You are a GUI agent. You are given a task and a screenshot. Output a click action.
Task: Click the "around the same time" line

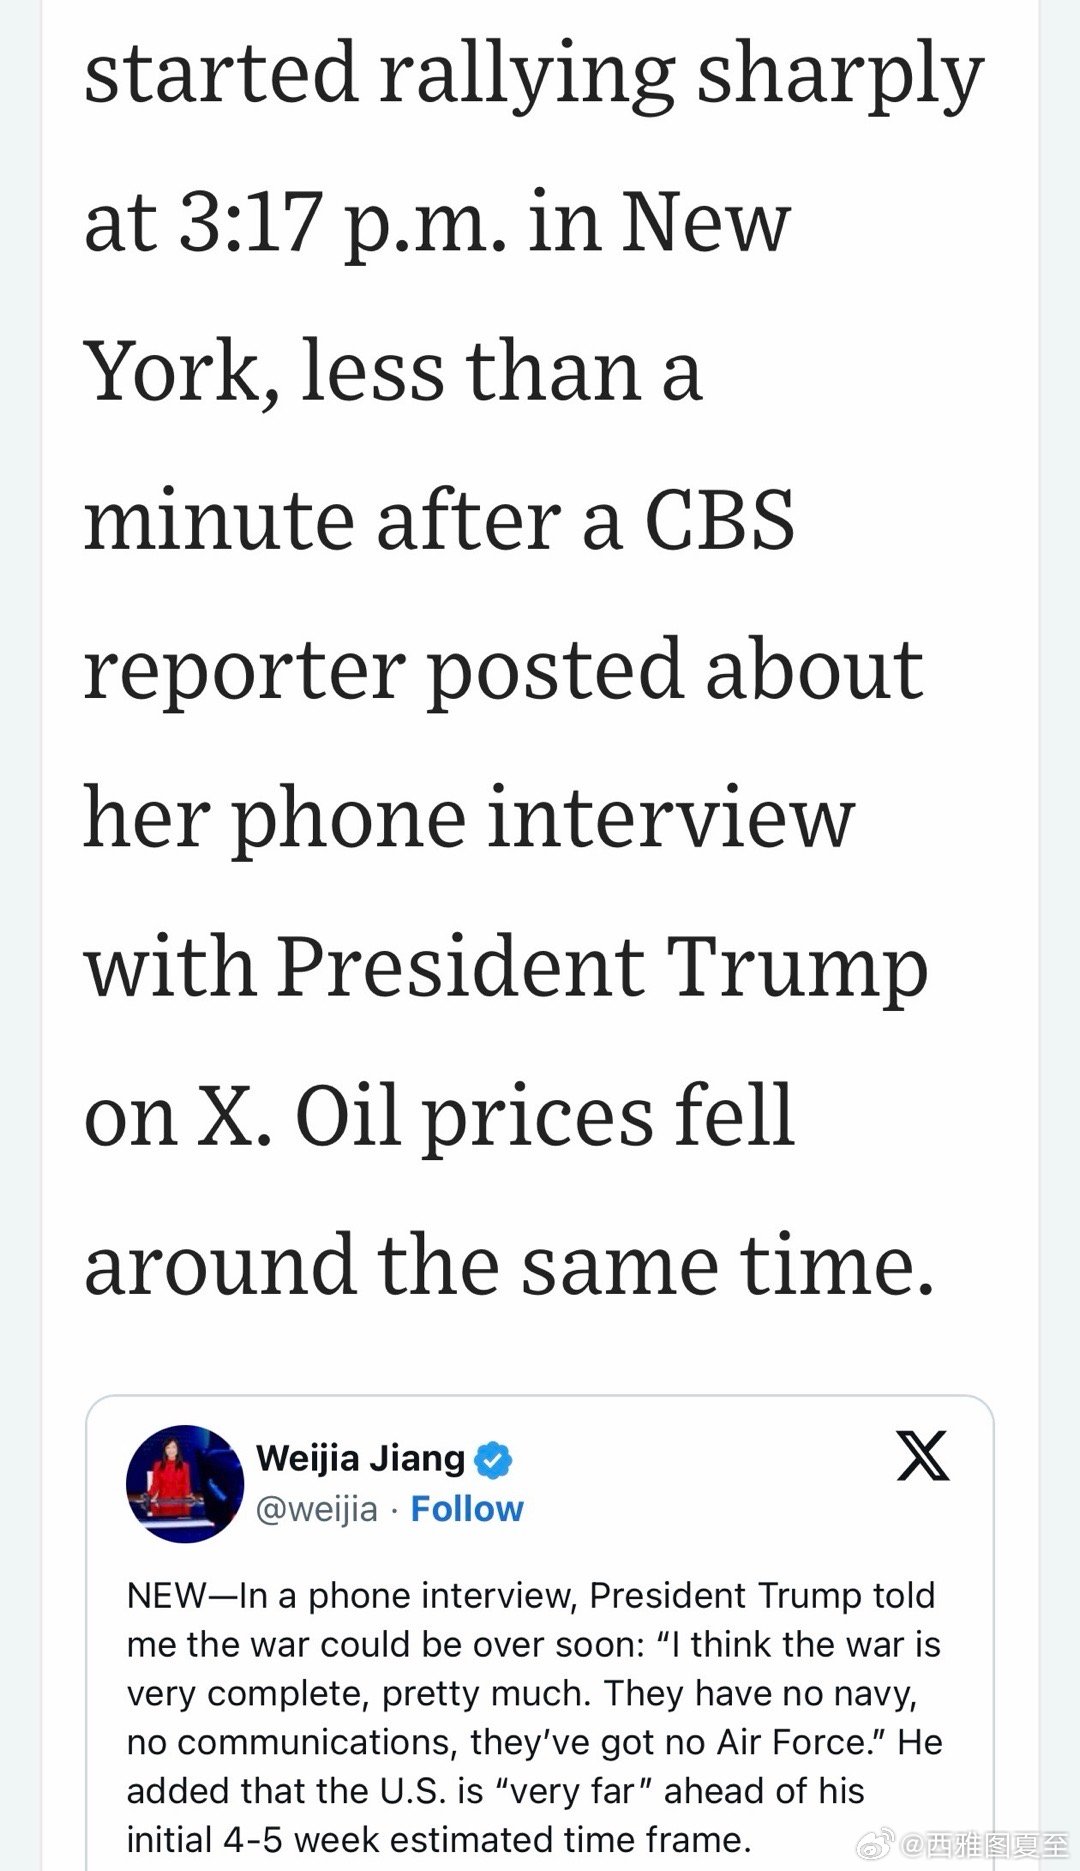point(509,1265)
